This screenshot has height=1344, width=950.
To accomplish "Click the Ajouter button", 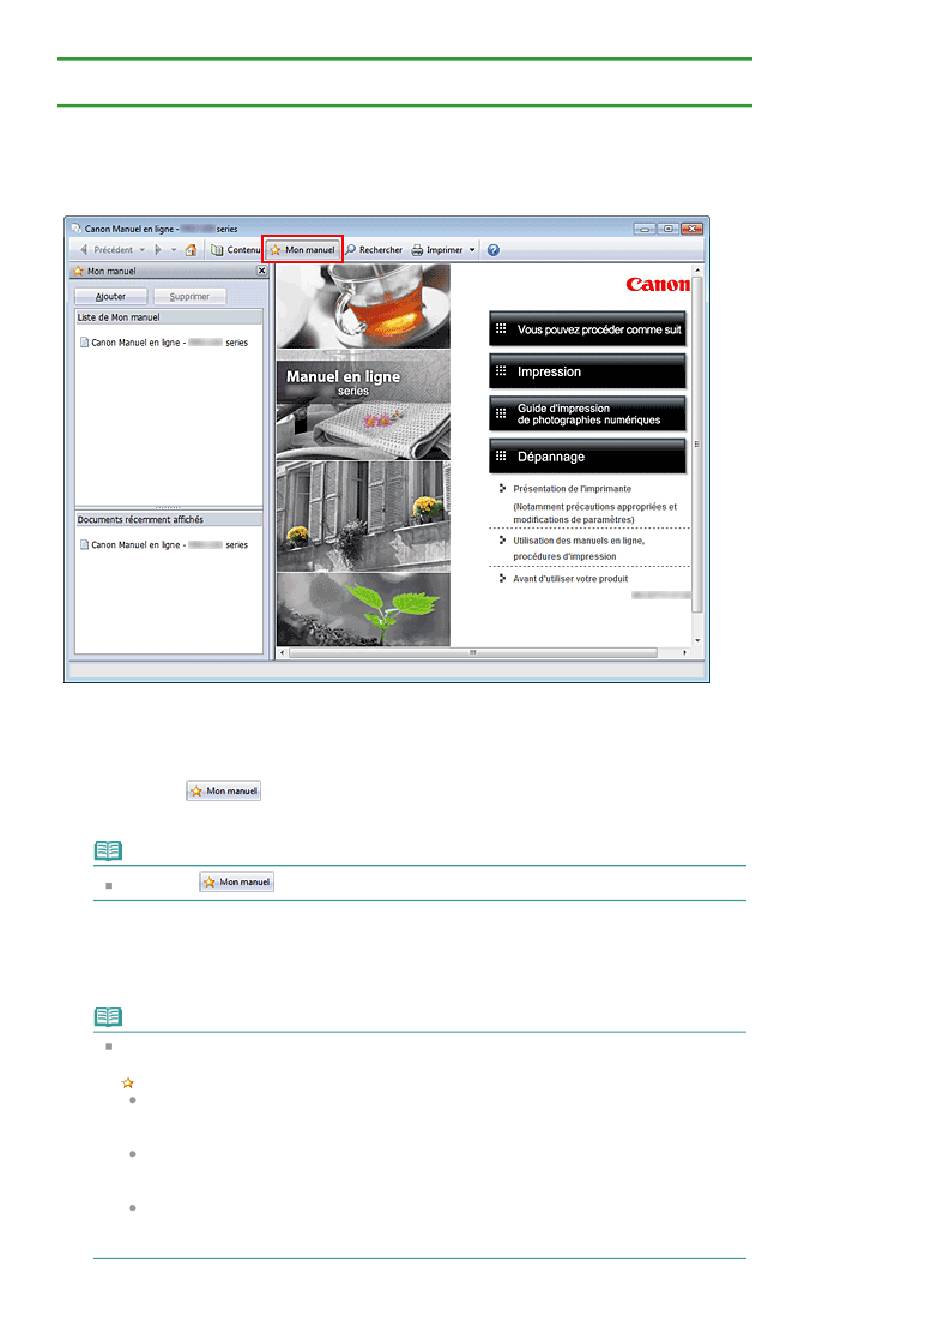I will (x=111, y=296).
